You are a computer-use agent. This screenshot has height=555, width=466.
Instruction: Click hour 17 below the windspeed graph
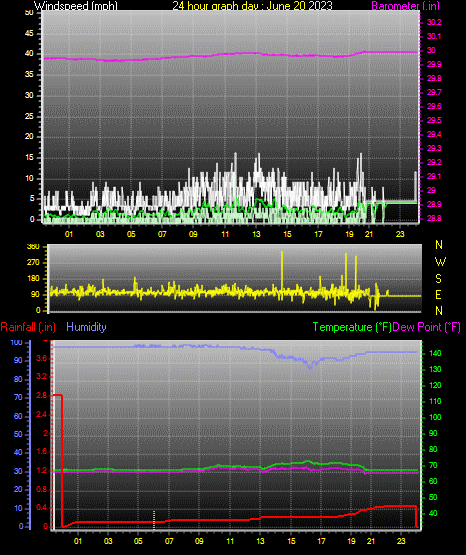318,234
